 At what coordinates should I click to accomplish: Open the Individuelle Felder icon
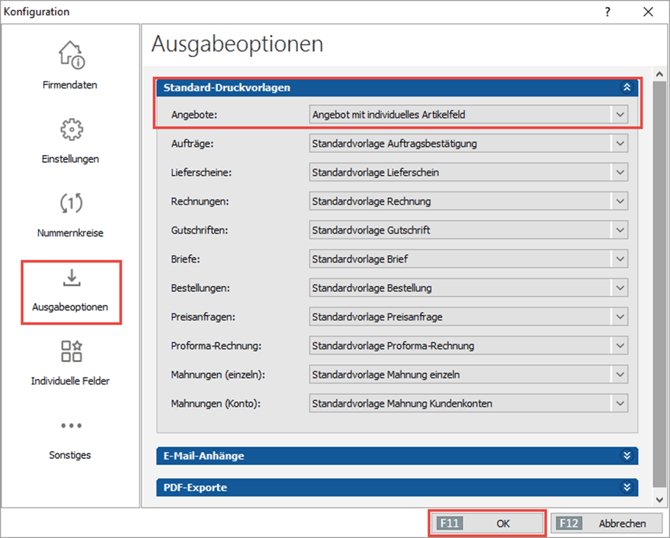(x=71, y=352)
